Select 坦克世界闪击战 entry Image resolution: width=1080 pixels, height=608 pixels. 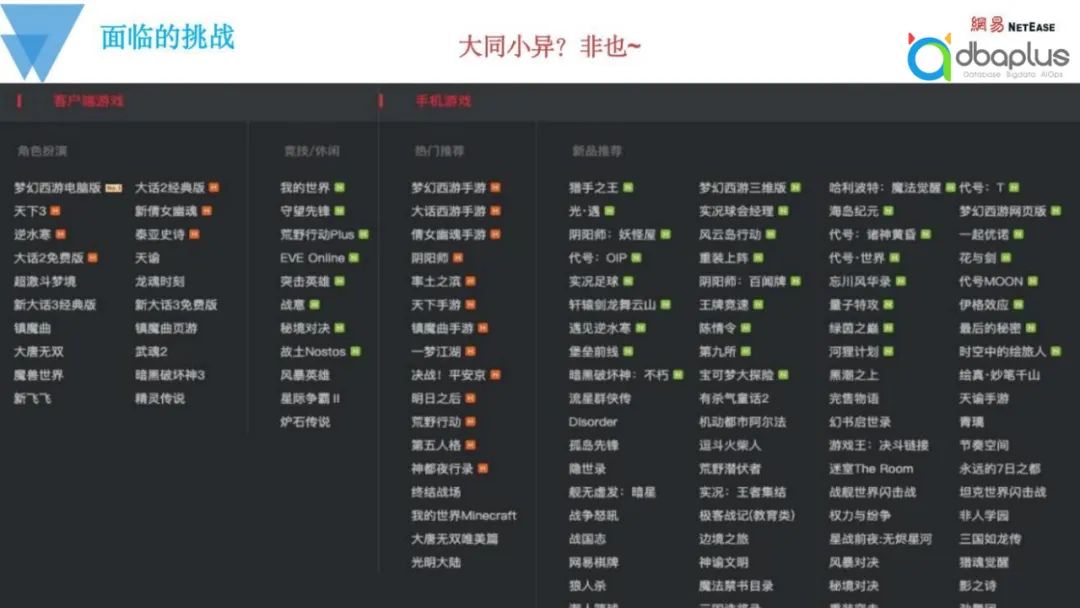click(1003, 492)
